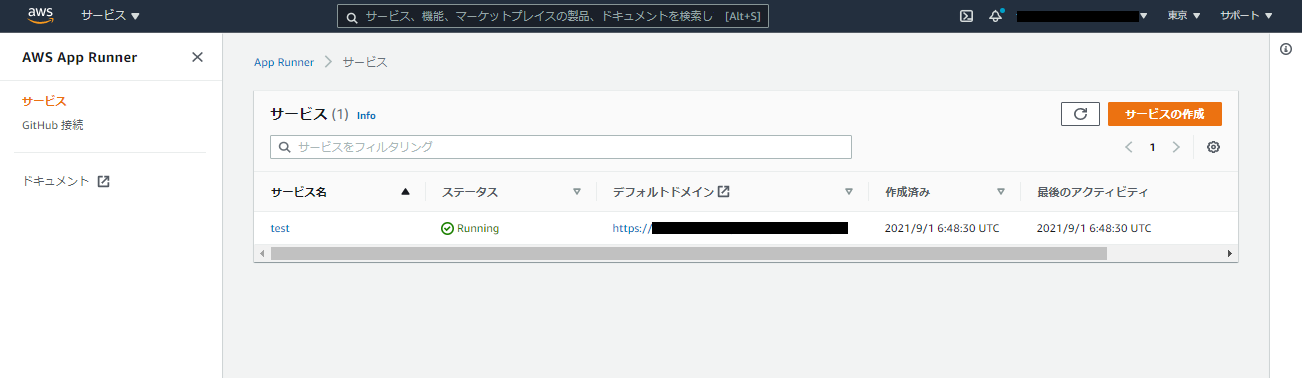Screen dimensions: 1302x378
Task: Close the AWS App Runner sidebar
Action: click(x=197, y=57)
